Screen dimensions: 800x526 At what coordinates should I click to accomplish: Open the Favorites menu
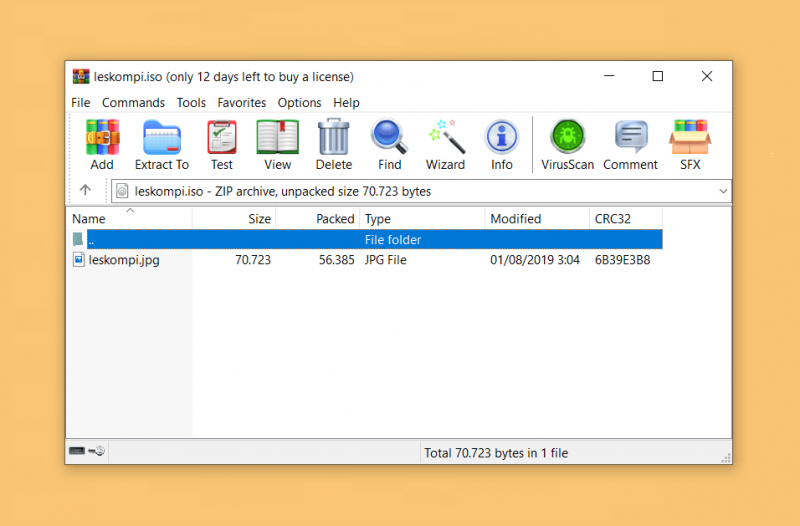coord(241,103)
